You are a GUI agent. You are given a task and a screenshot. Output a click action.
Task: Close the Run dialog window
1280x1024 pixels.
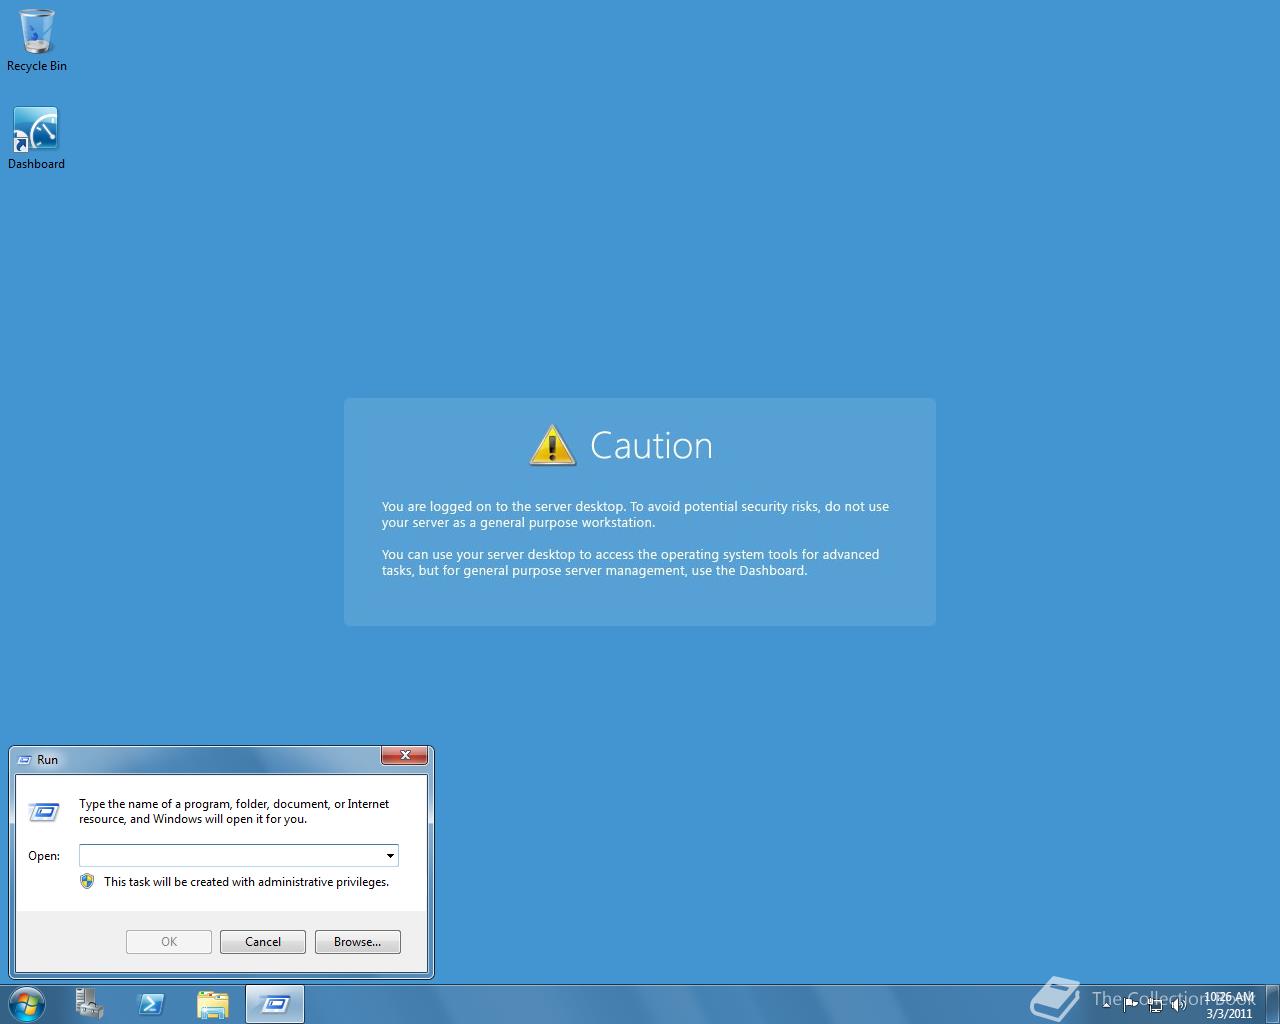405,756
